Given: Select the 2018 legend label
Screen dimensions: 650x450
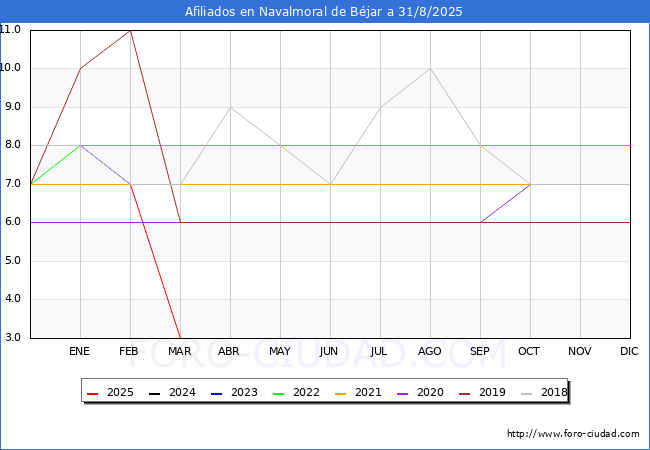Looking at the screenshot, I should point(554,392).
